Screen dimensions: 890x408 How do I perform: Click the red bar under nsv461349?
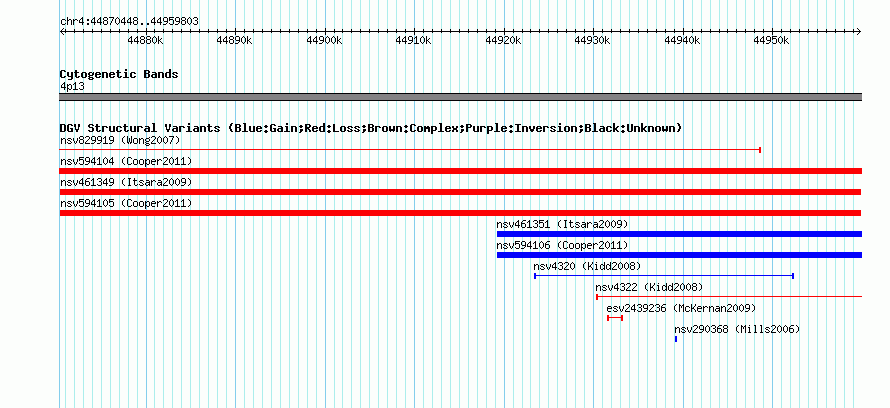pyautogui.click(x=460, y=192)
